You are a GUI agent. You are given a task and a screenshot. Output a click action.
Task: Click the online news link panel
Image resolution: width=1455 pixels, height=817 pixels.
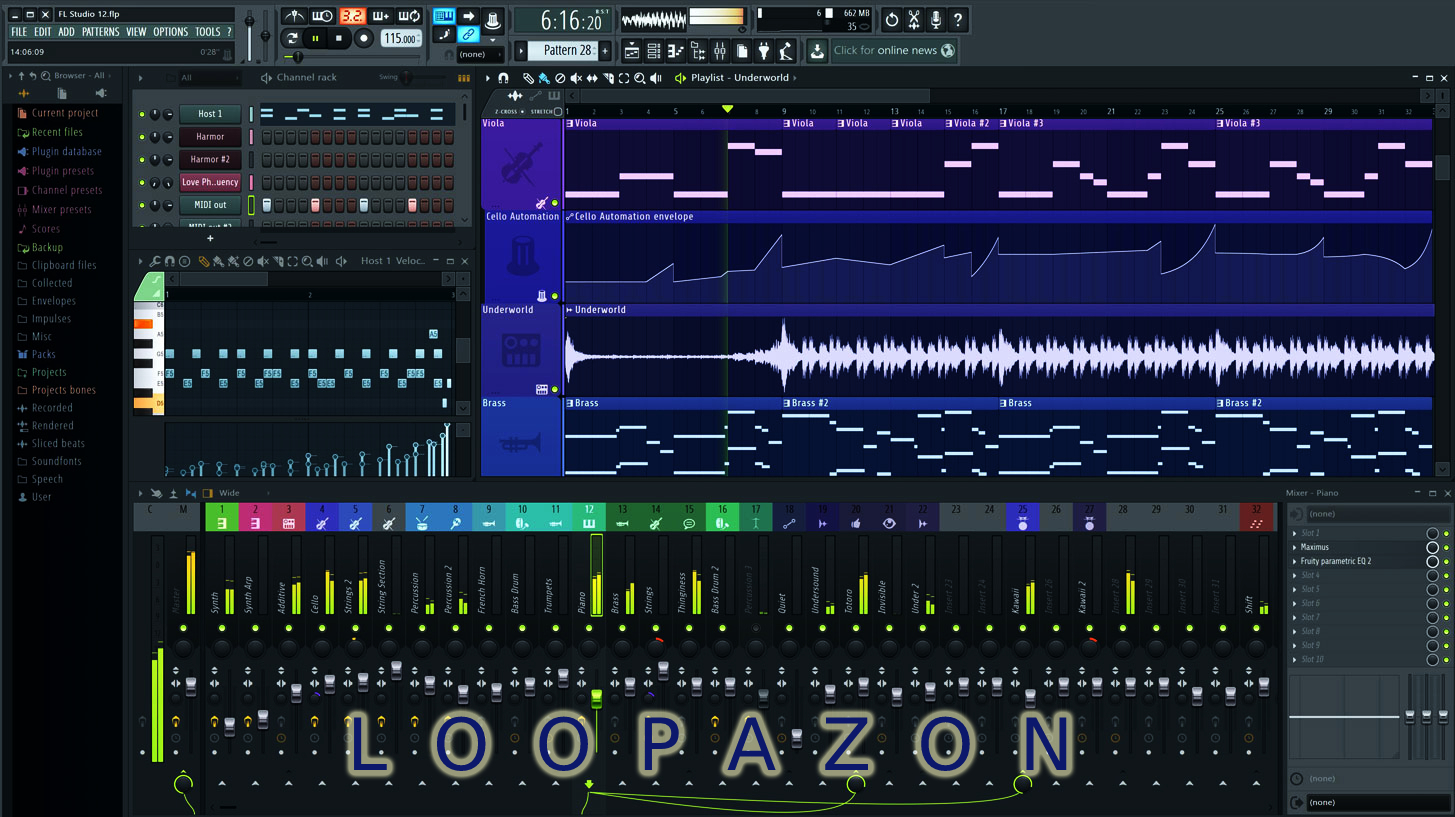click(894, 51)
